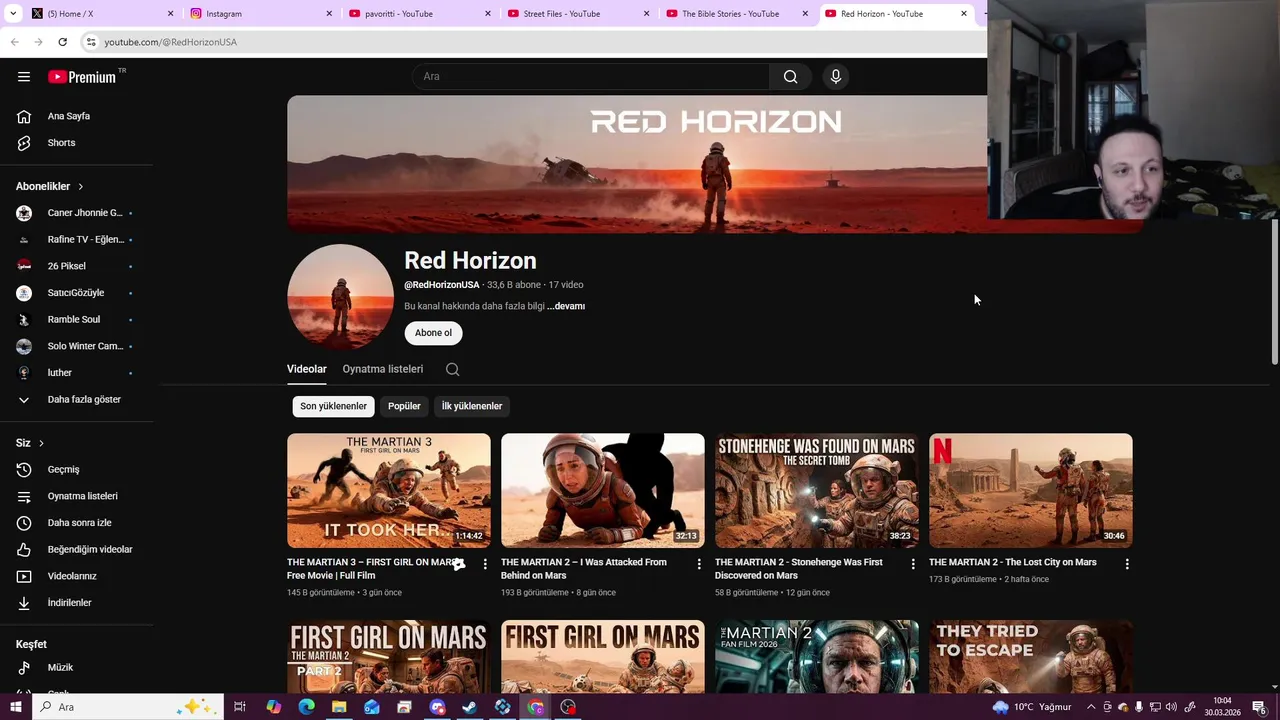
Task: Open options menu for I Was Attacked video
Action: [699, 564]
